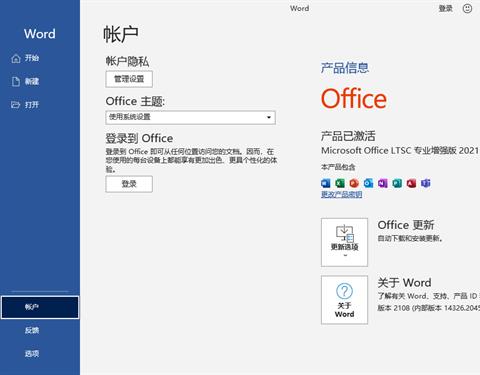Click the open folder icon beside 打开
The image size is (480, 375).
tap(16, 105)
